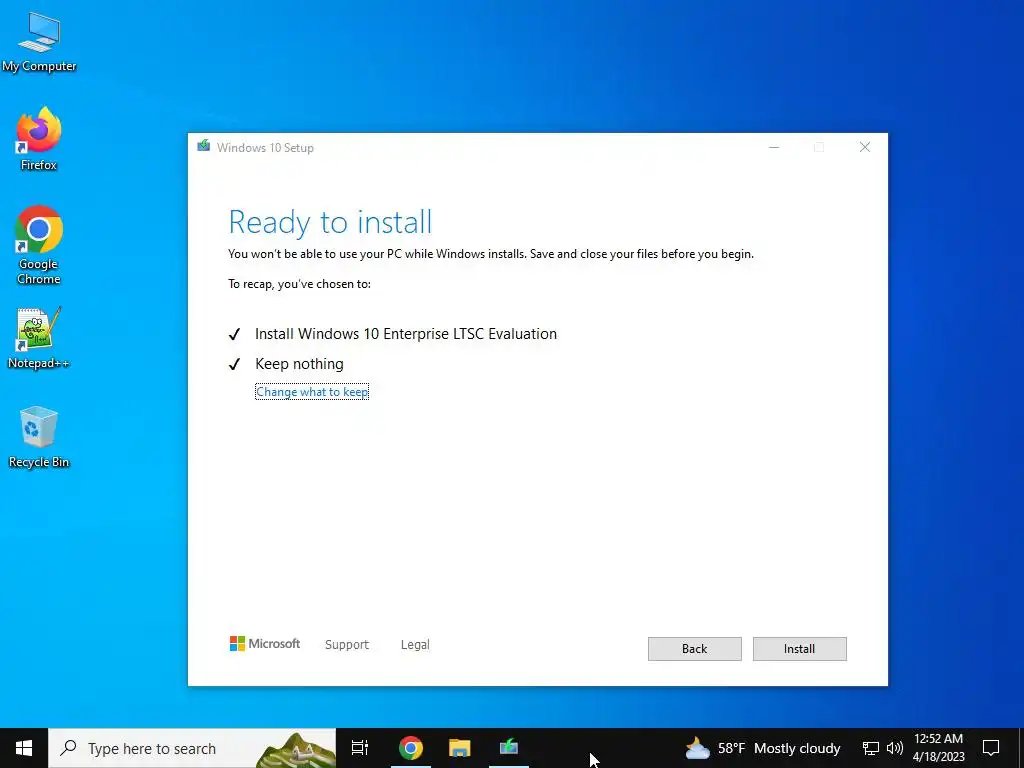Minimize the Windows 10 Setup window
The width and height of the screenshot is (1024, 768).
coord(774,147)
